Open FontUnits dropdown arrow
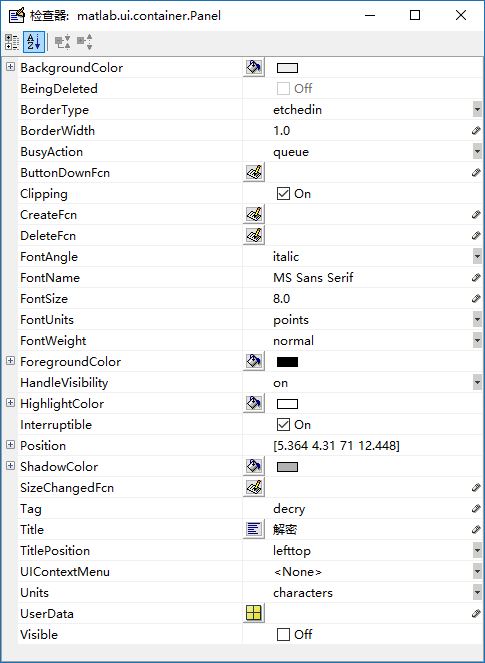The width and height of the screenshot is (485, 663). coord(477,319)
